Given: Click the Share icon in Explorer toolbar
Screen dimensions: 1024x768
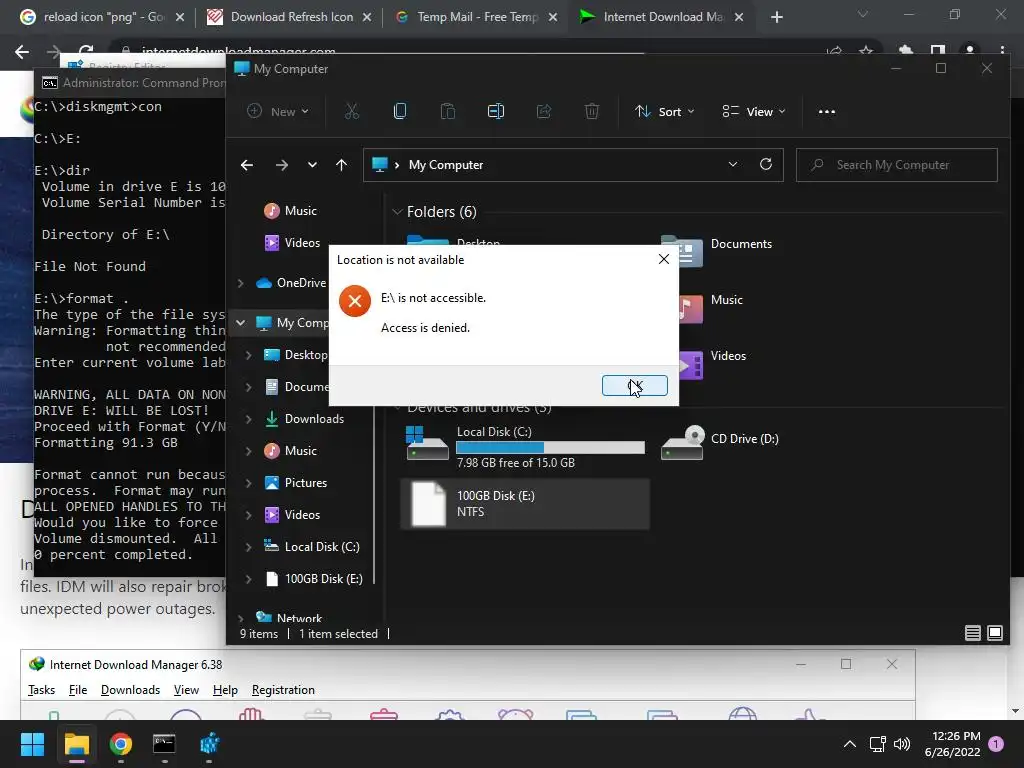Looking at the screenshot, I should coord(543,112).
